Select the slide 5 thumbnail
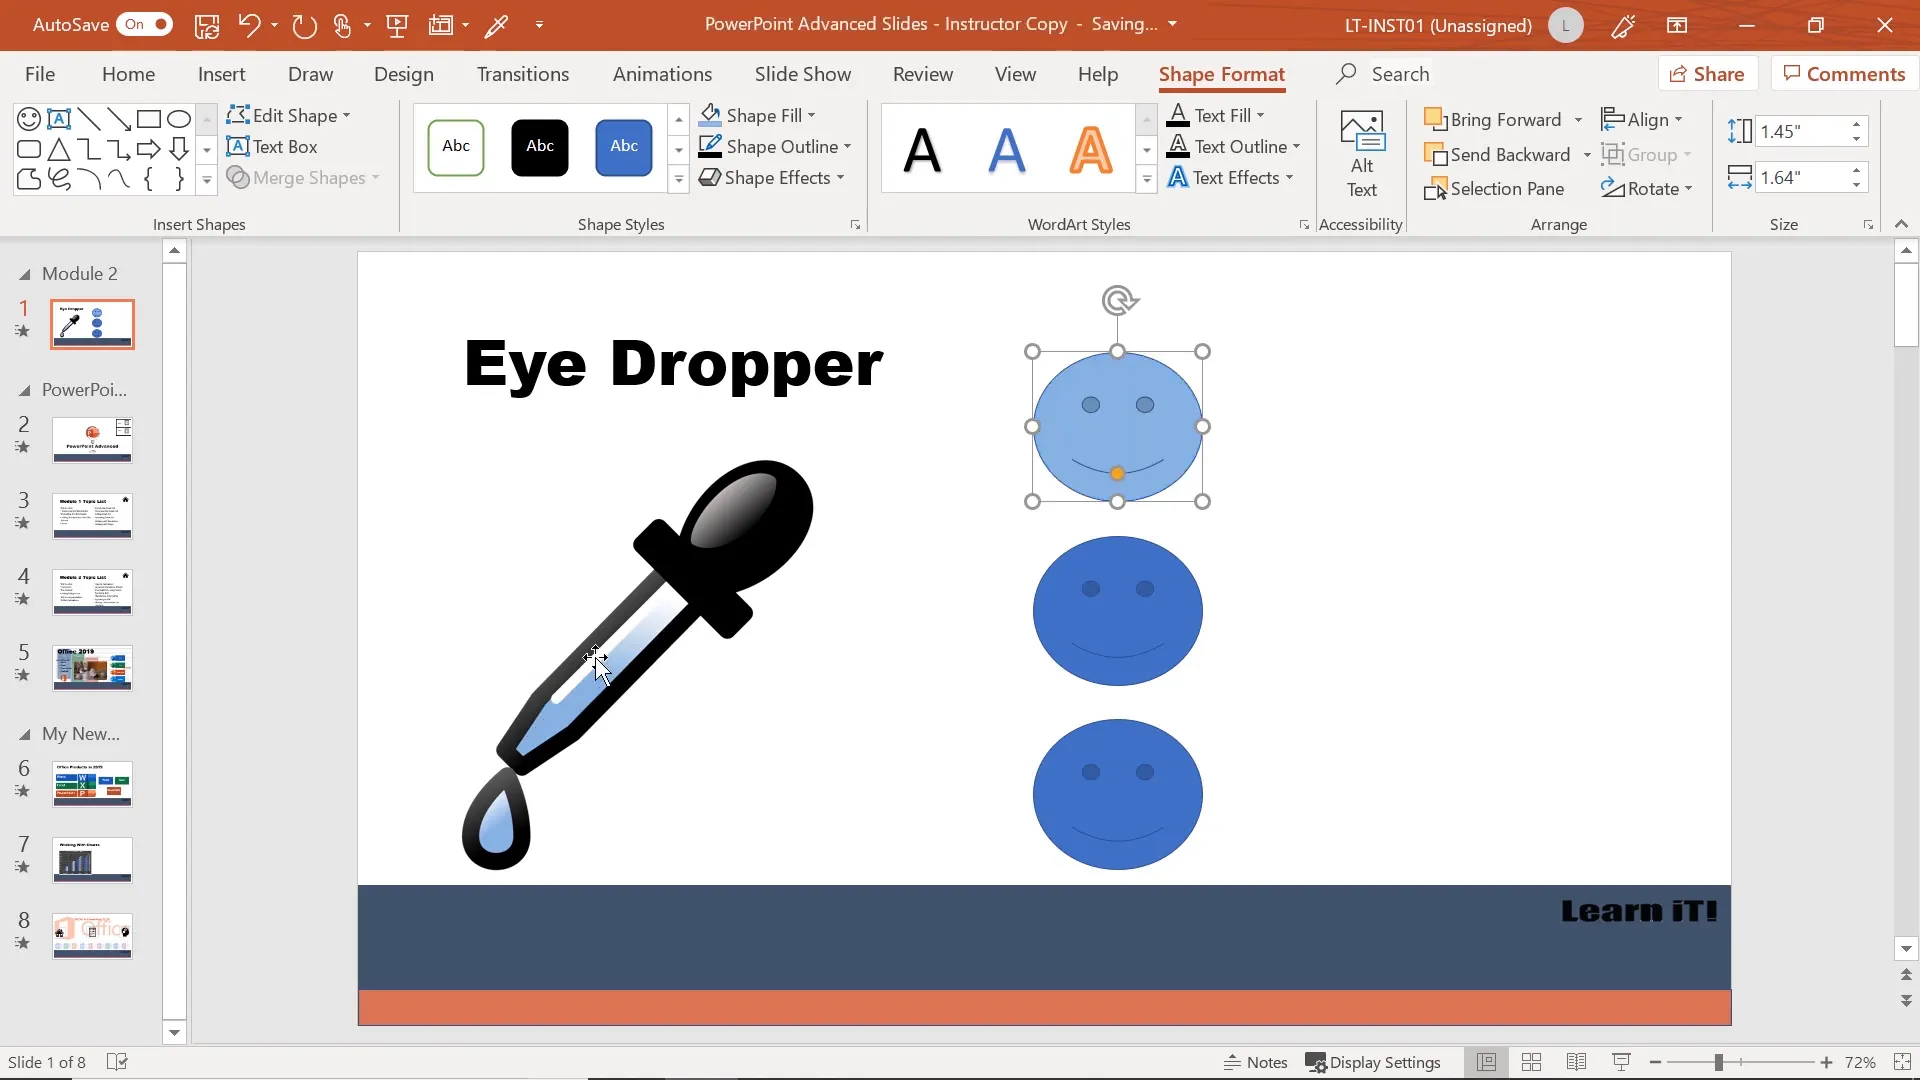 pyautogui.click(x=92, y=668)
